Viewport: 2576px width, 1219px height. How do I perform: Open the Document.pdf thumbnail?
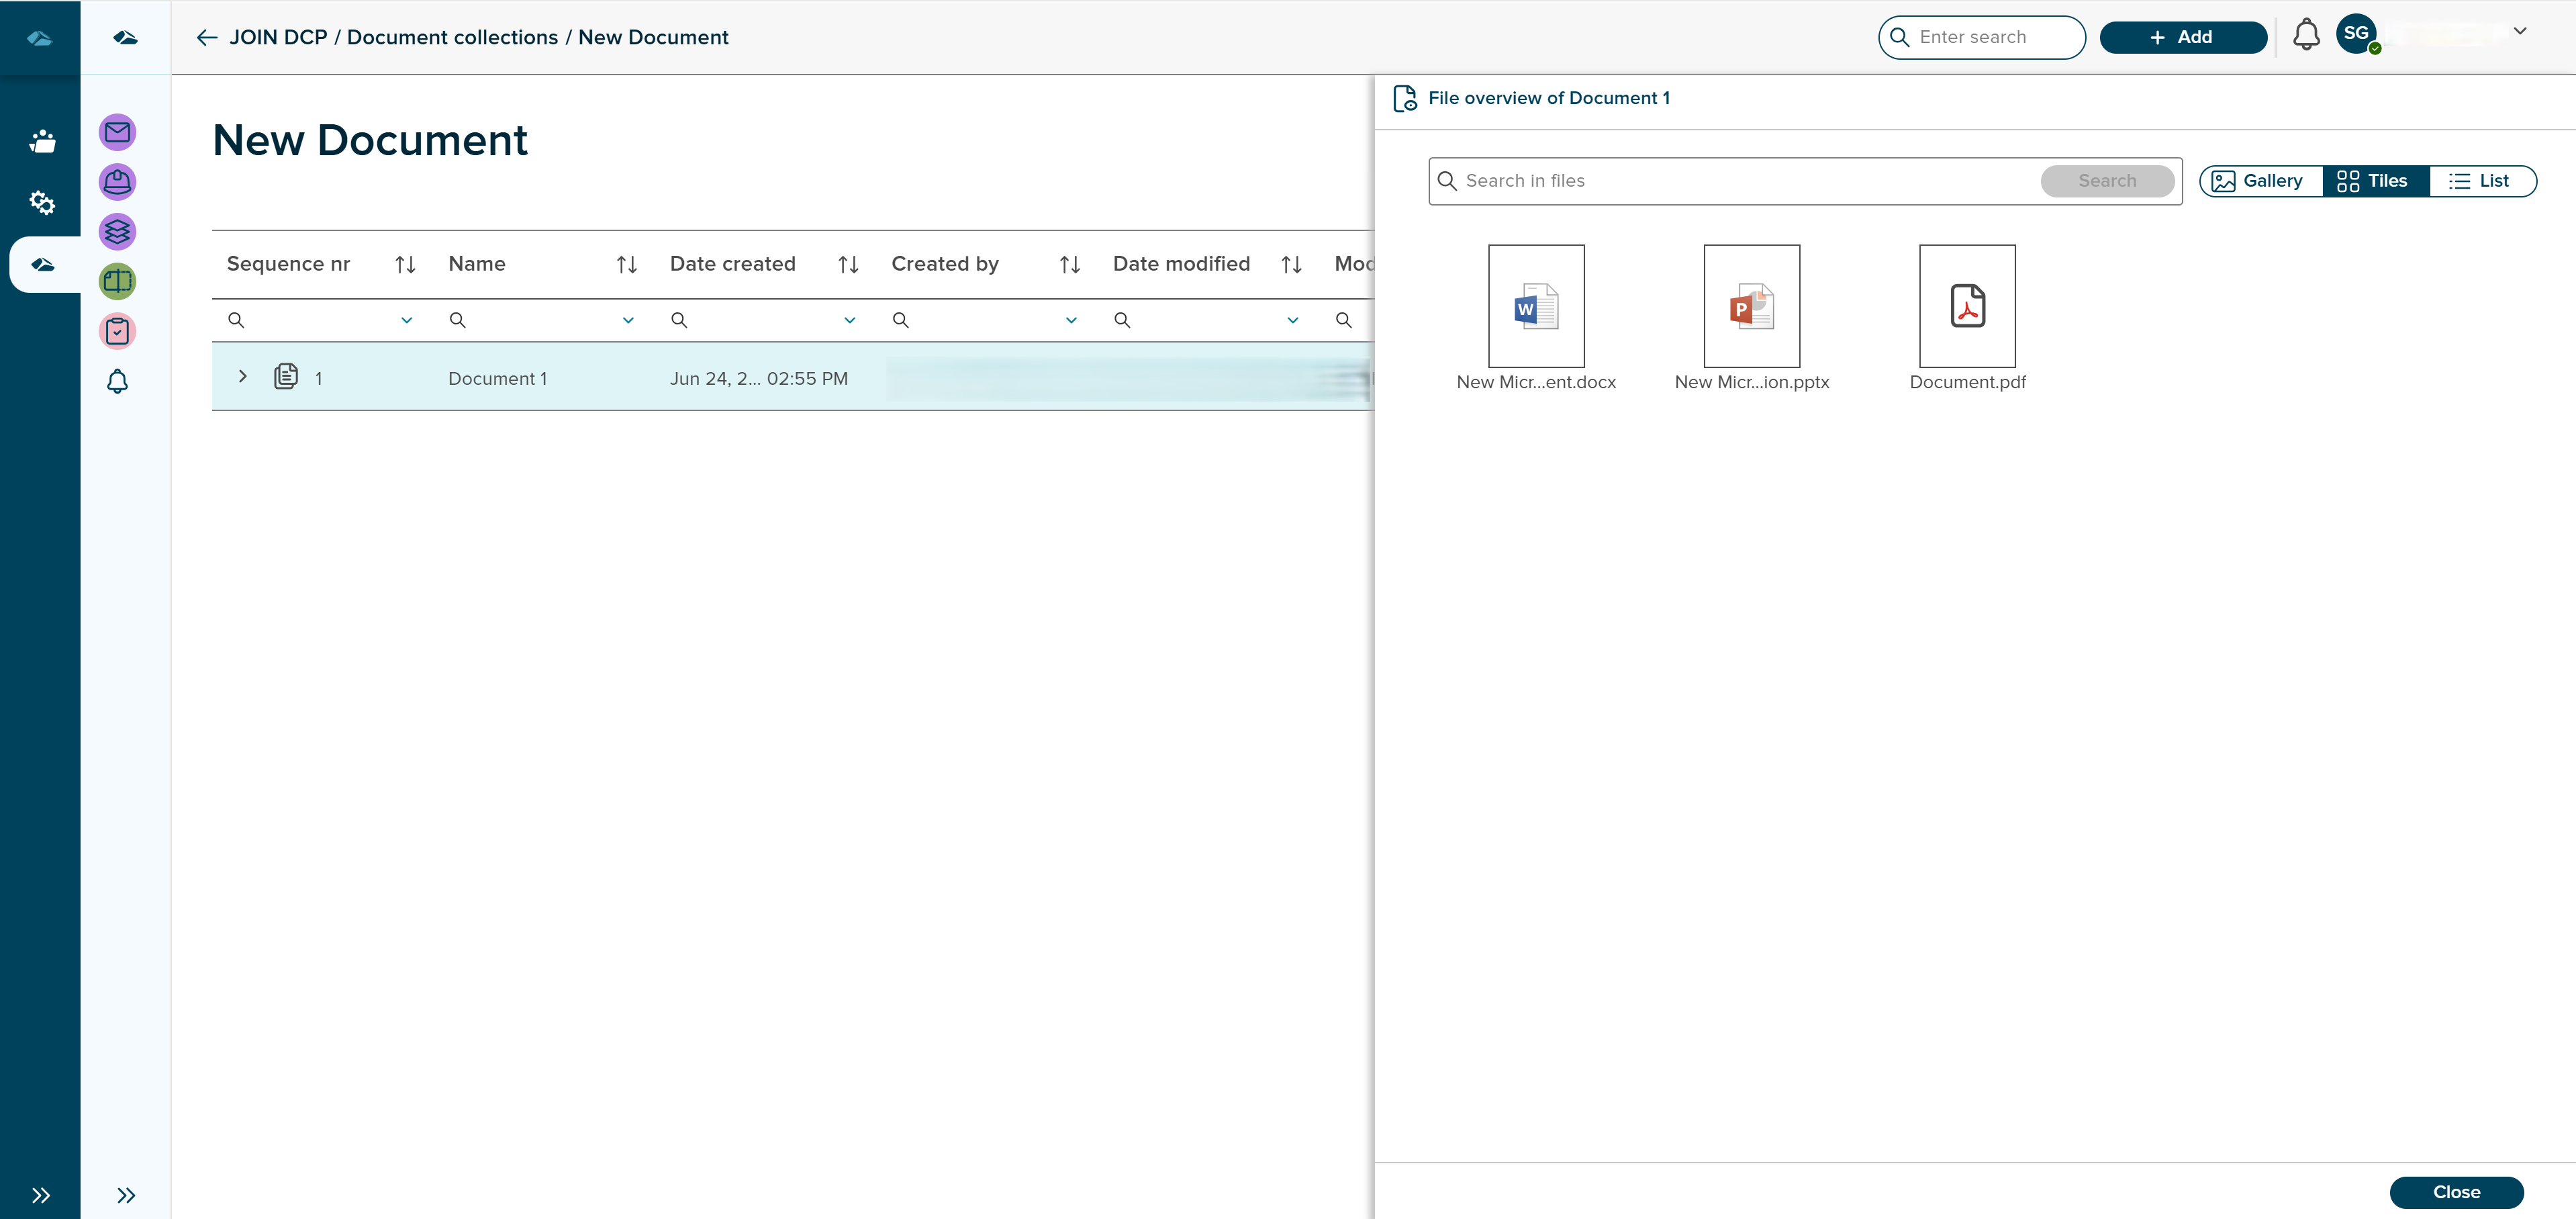pos(1967,306)
